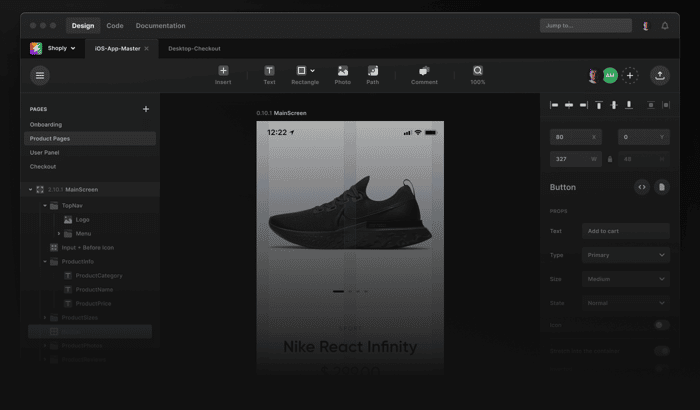Open the Type dropdown set to Primary

point(625,255)
